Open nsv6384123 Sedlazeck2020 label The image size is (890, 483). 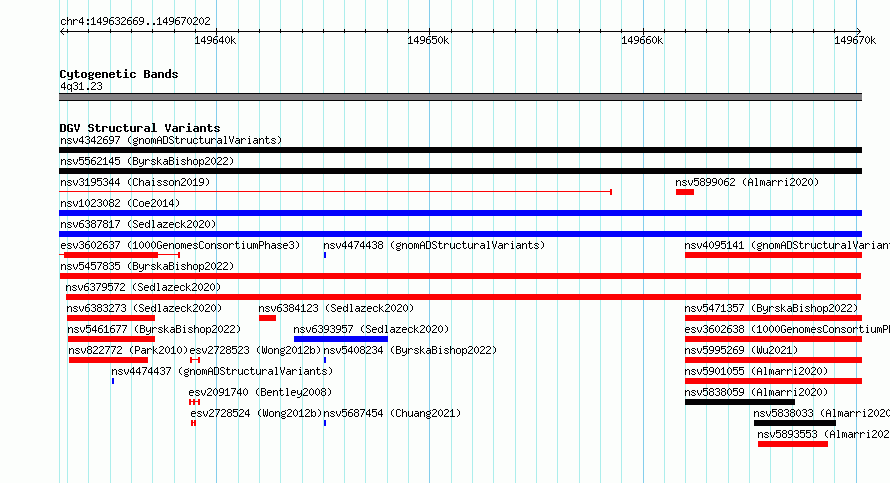336,308
